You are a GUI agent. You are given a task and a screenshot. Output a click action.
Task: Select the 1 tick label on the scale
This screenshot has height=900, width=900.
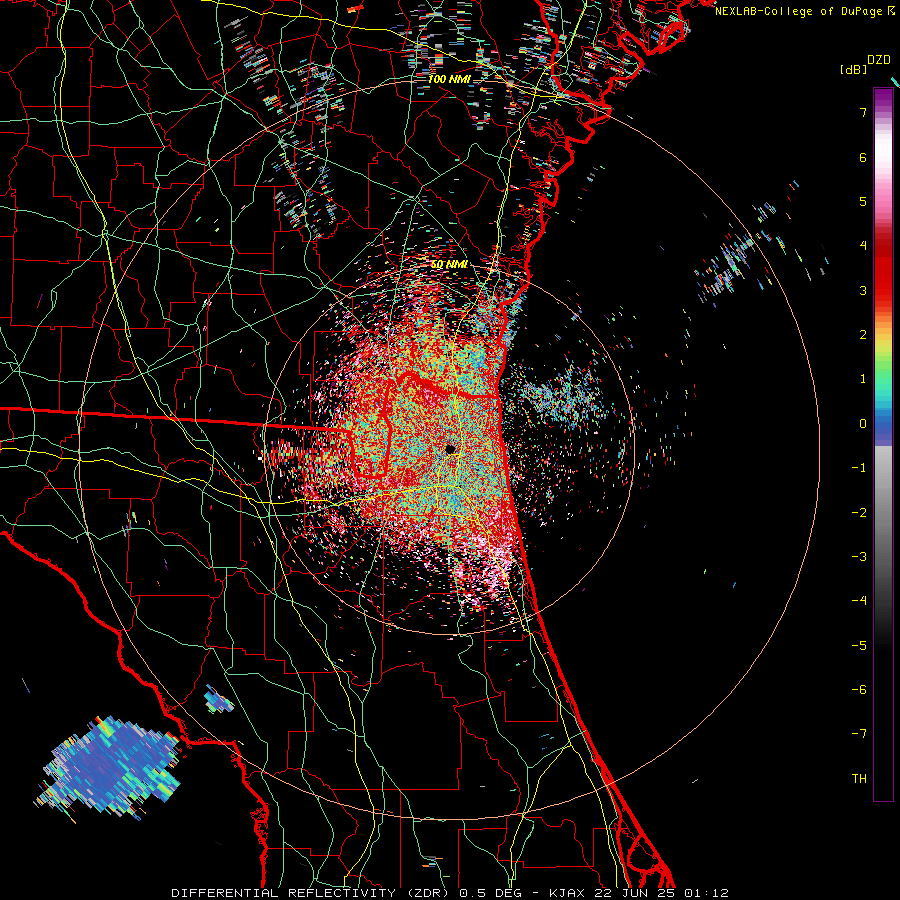coord(863,379)
